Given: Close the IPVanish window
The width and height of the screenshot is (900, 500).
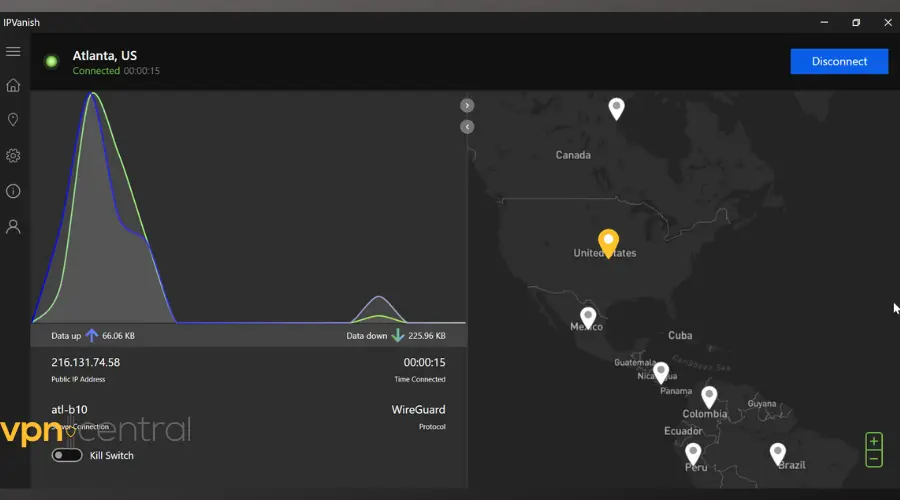Looking at the screenshot, I should (x=888, y=22).
